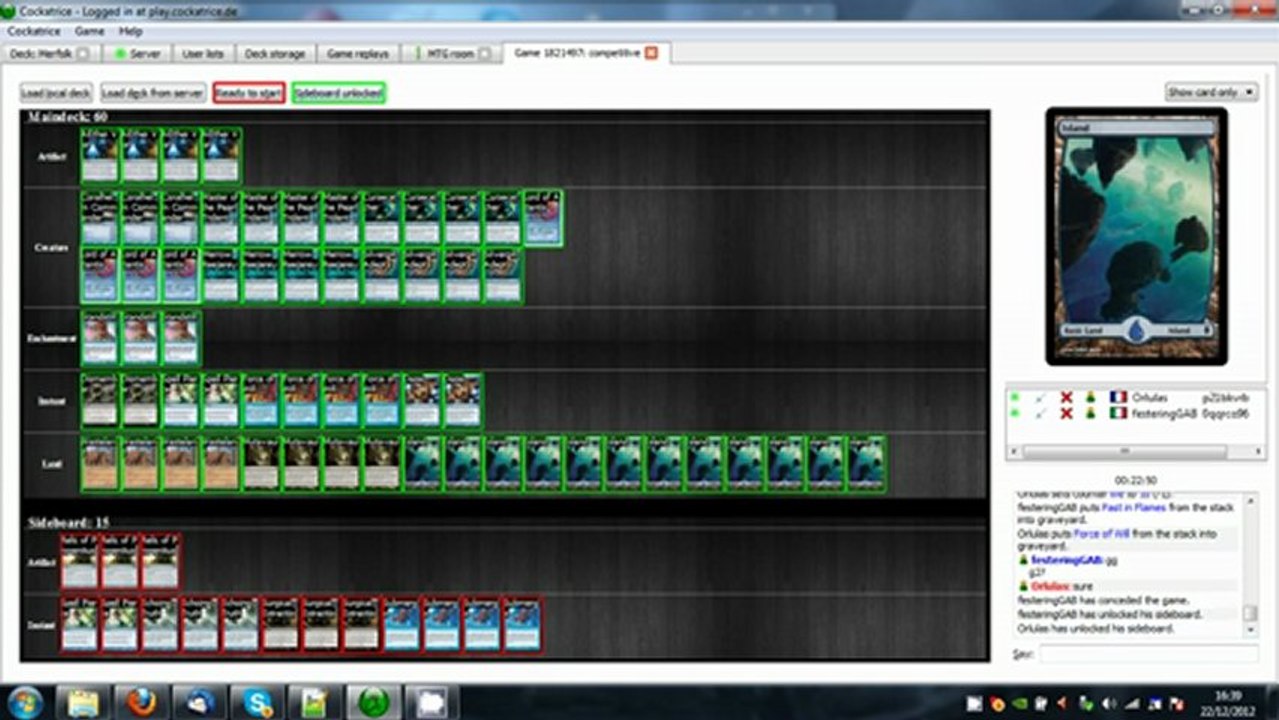1279x720 pixels.
Task: Click the red Orlulas name in chat
Action: click(x=1052, y=586)
